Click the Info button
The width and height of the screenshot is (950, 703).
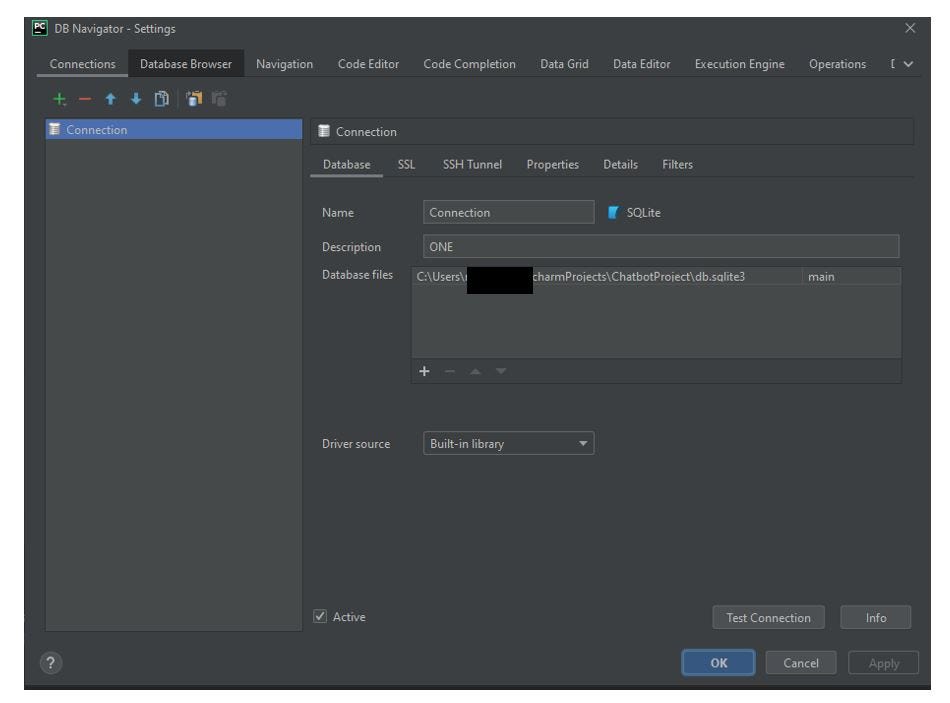875,618
